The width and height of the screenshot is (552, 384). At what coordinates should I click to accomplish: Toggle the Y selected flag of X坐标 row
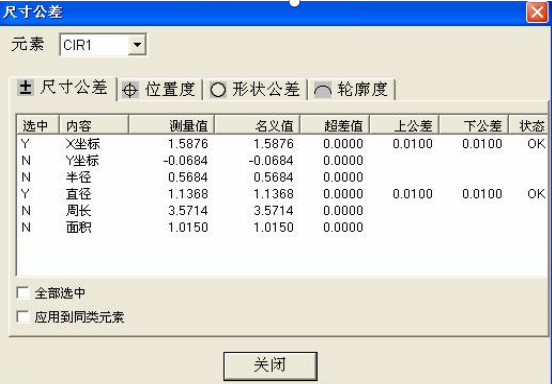point(25,144)
